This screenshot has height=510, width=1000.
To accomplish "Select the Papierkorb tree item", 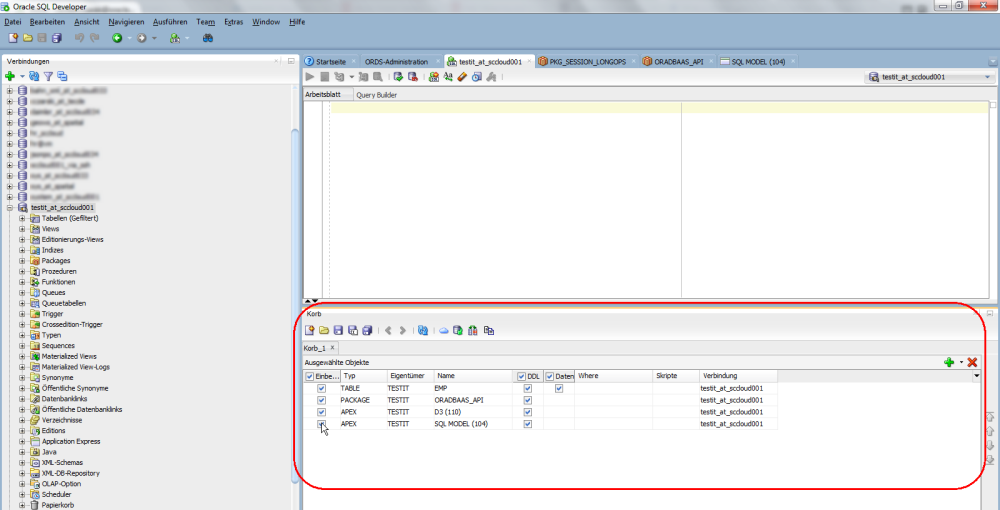I will tap(56, 505).
